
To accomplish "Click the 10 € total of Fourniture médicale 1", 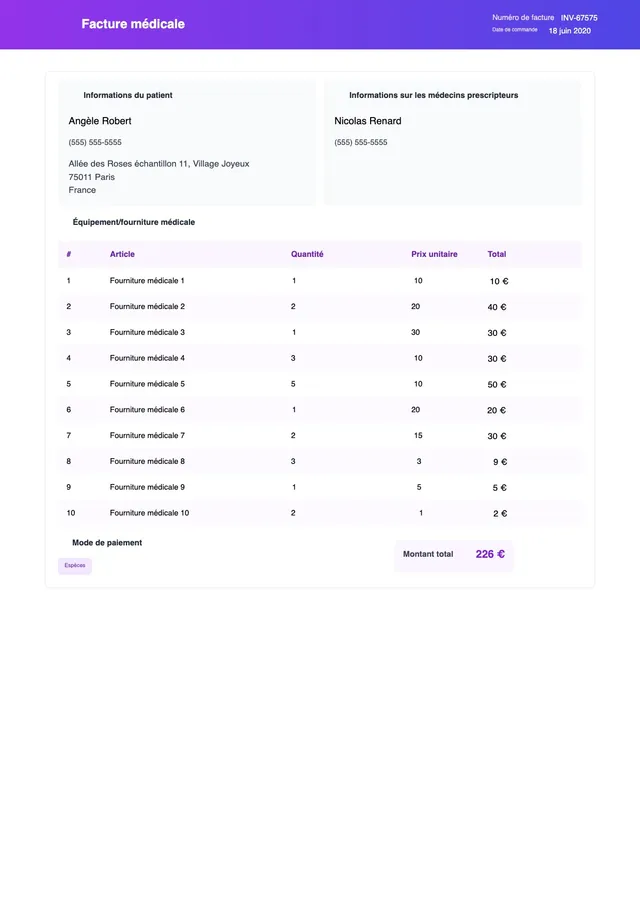I will tap(499, 282).
